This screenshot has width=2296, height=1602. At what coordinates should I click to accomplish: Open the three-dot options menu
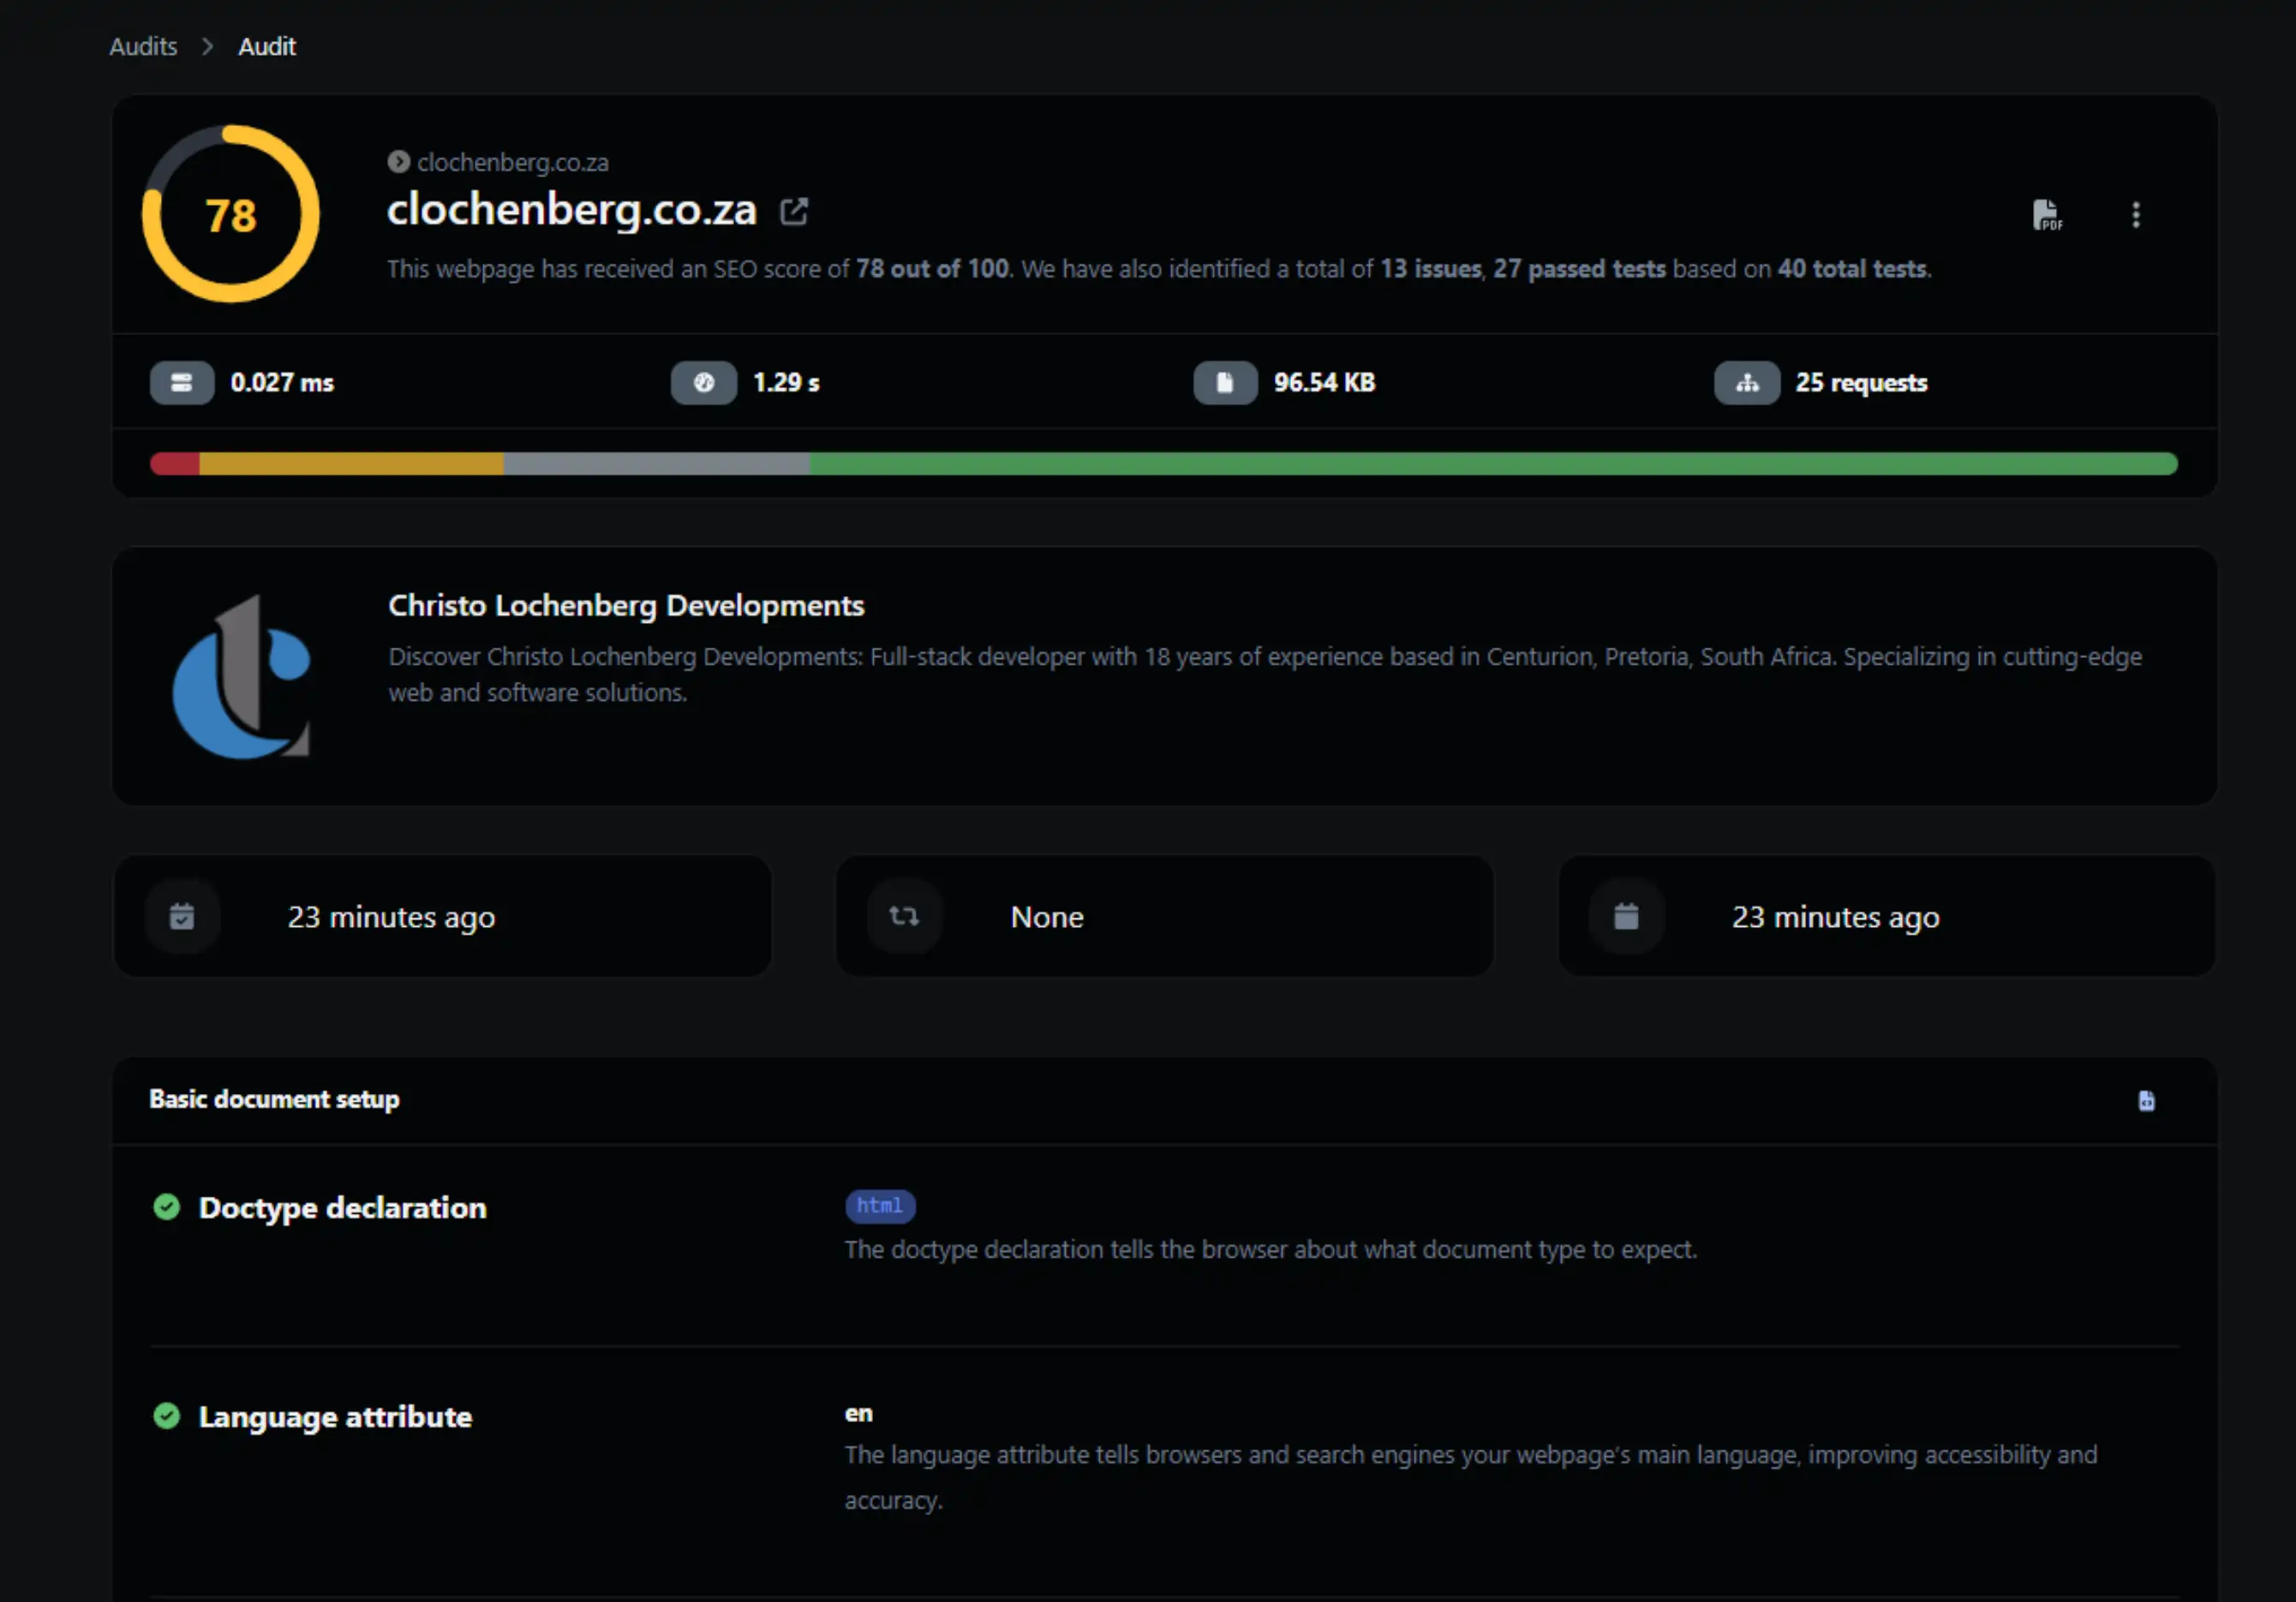click(x=2136, y=214)
